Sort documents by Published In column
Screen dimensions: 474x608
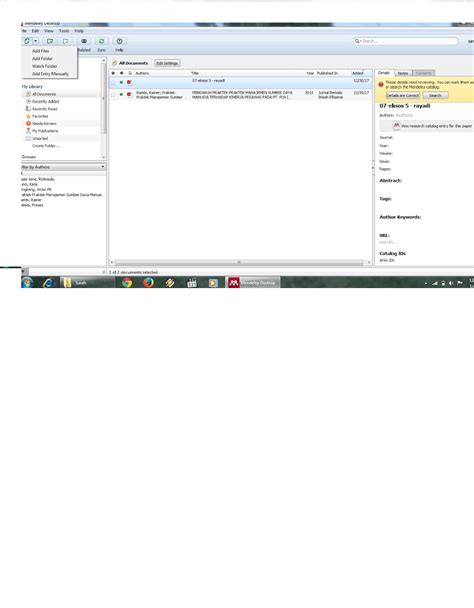[327, 73]
